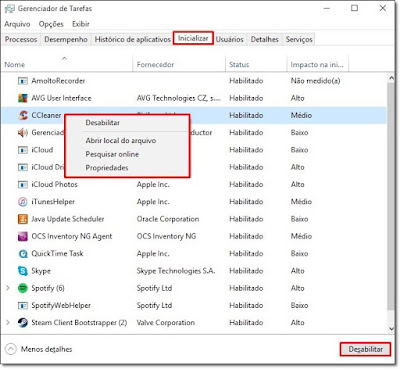Choose Desabilitar in the context menu

point(103,123)
